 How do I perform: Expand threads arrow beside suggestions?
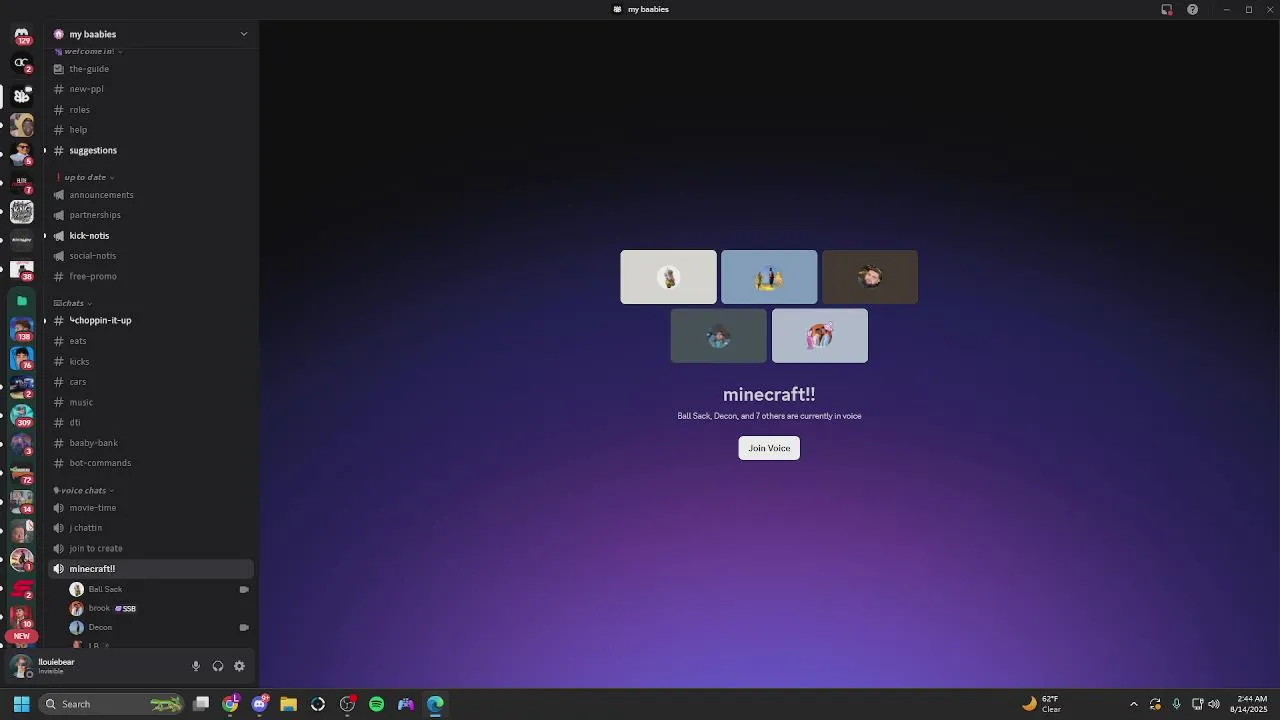pos(44,150)
